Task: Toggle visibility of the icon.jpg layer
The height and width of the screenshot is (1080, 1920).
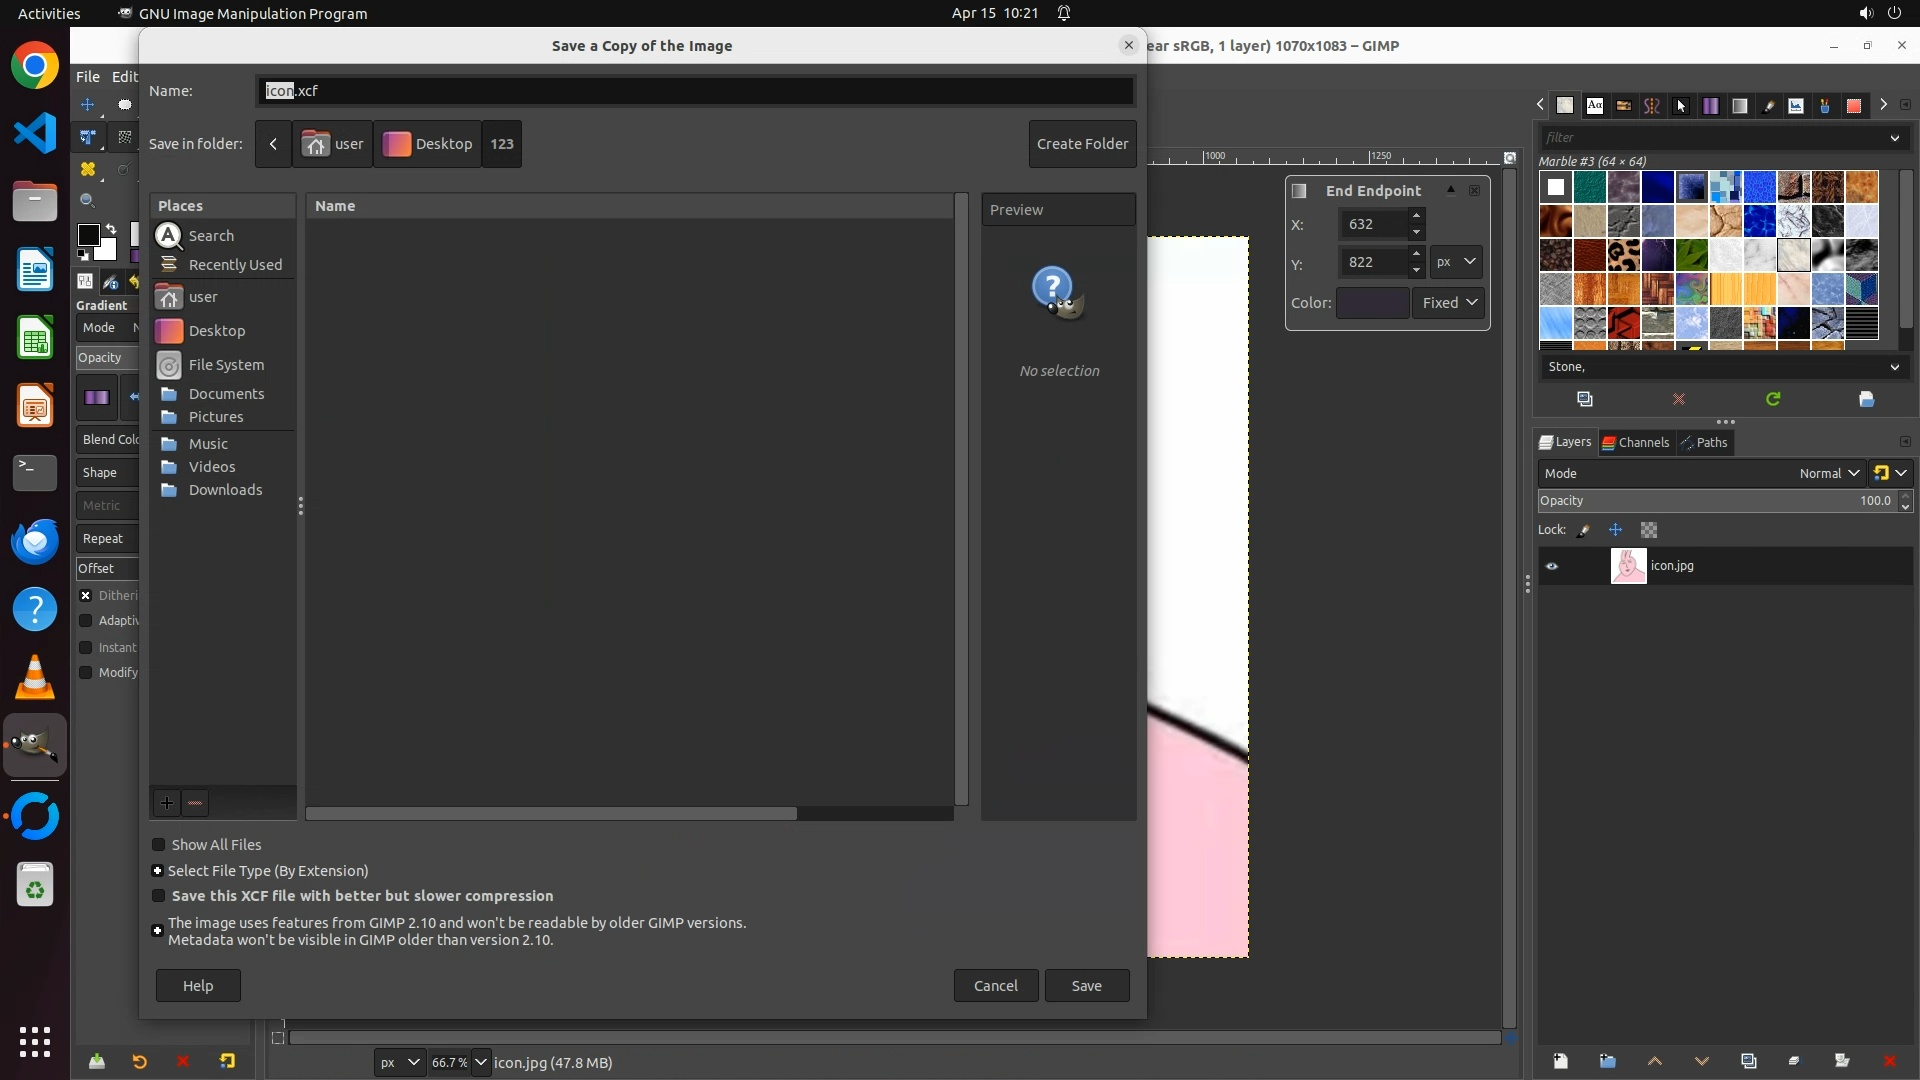Action: pyautogui.click(x=1552, y=566)
